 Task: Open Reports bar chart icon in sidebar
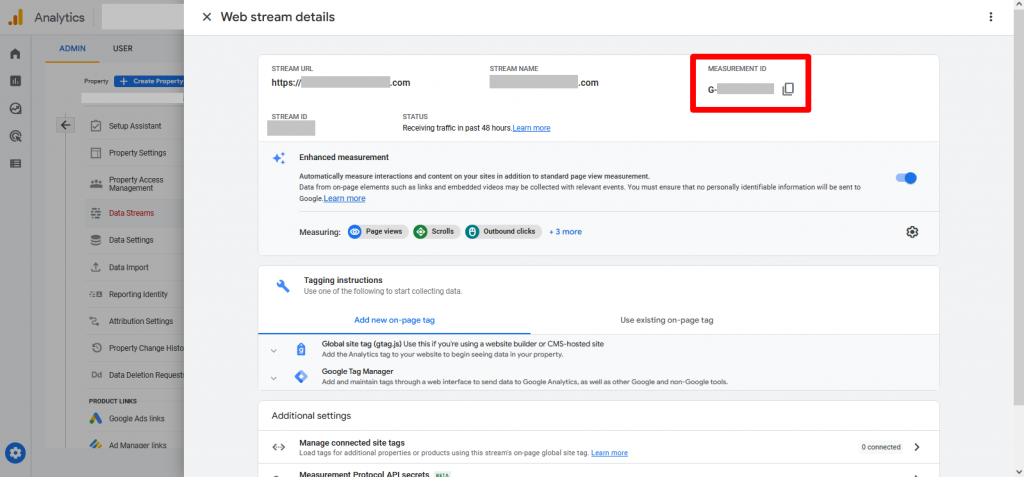click(15, 82)
